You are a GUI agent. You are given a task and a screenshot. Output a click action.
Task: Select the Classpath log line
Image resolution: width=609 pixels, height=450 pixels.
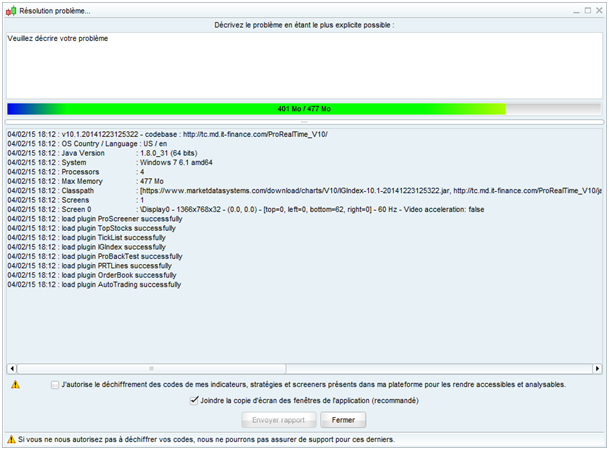coord(304,191)
